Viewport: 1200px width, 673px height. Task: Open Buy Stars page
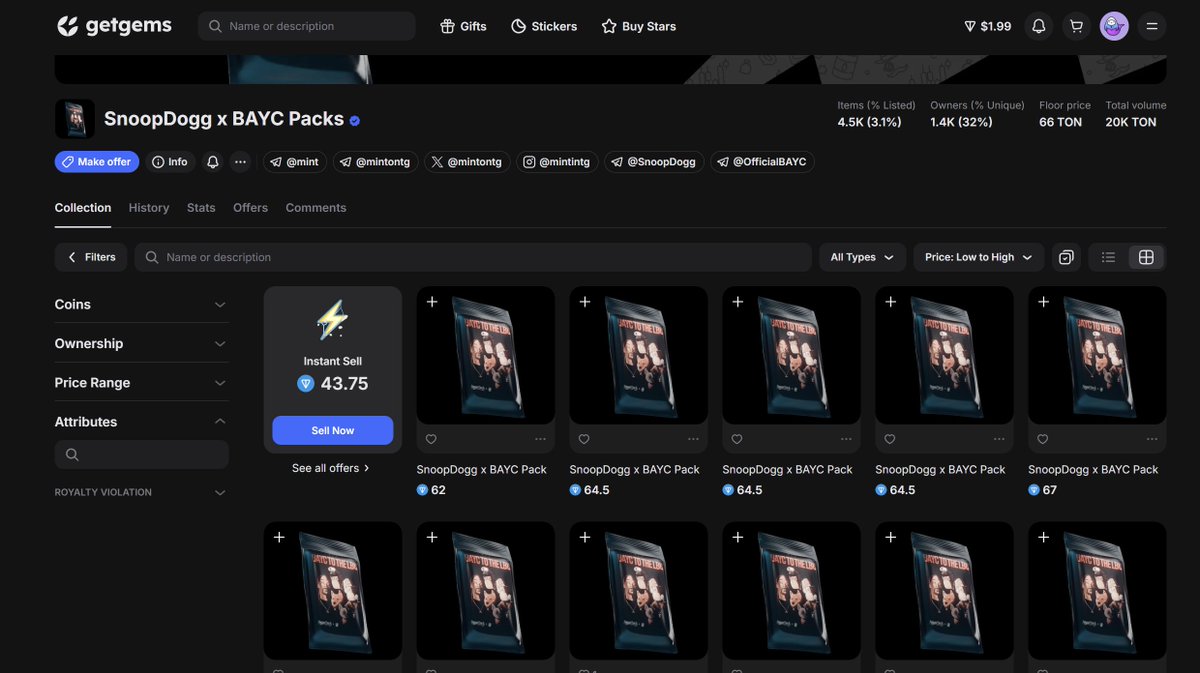coord(639,26)
